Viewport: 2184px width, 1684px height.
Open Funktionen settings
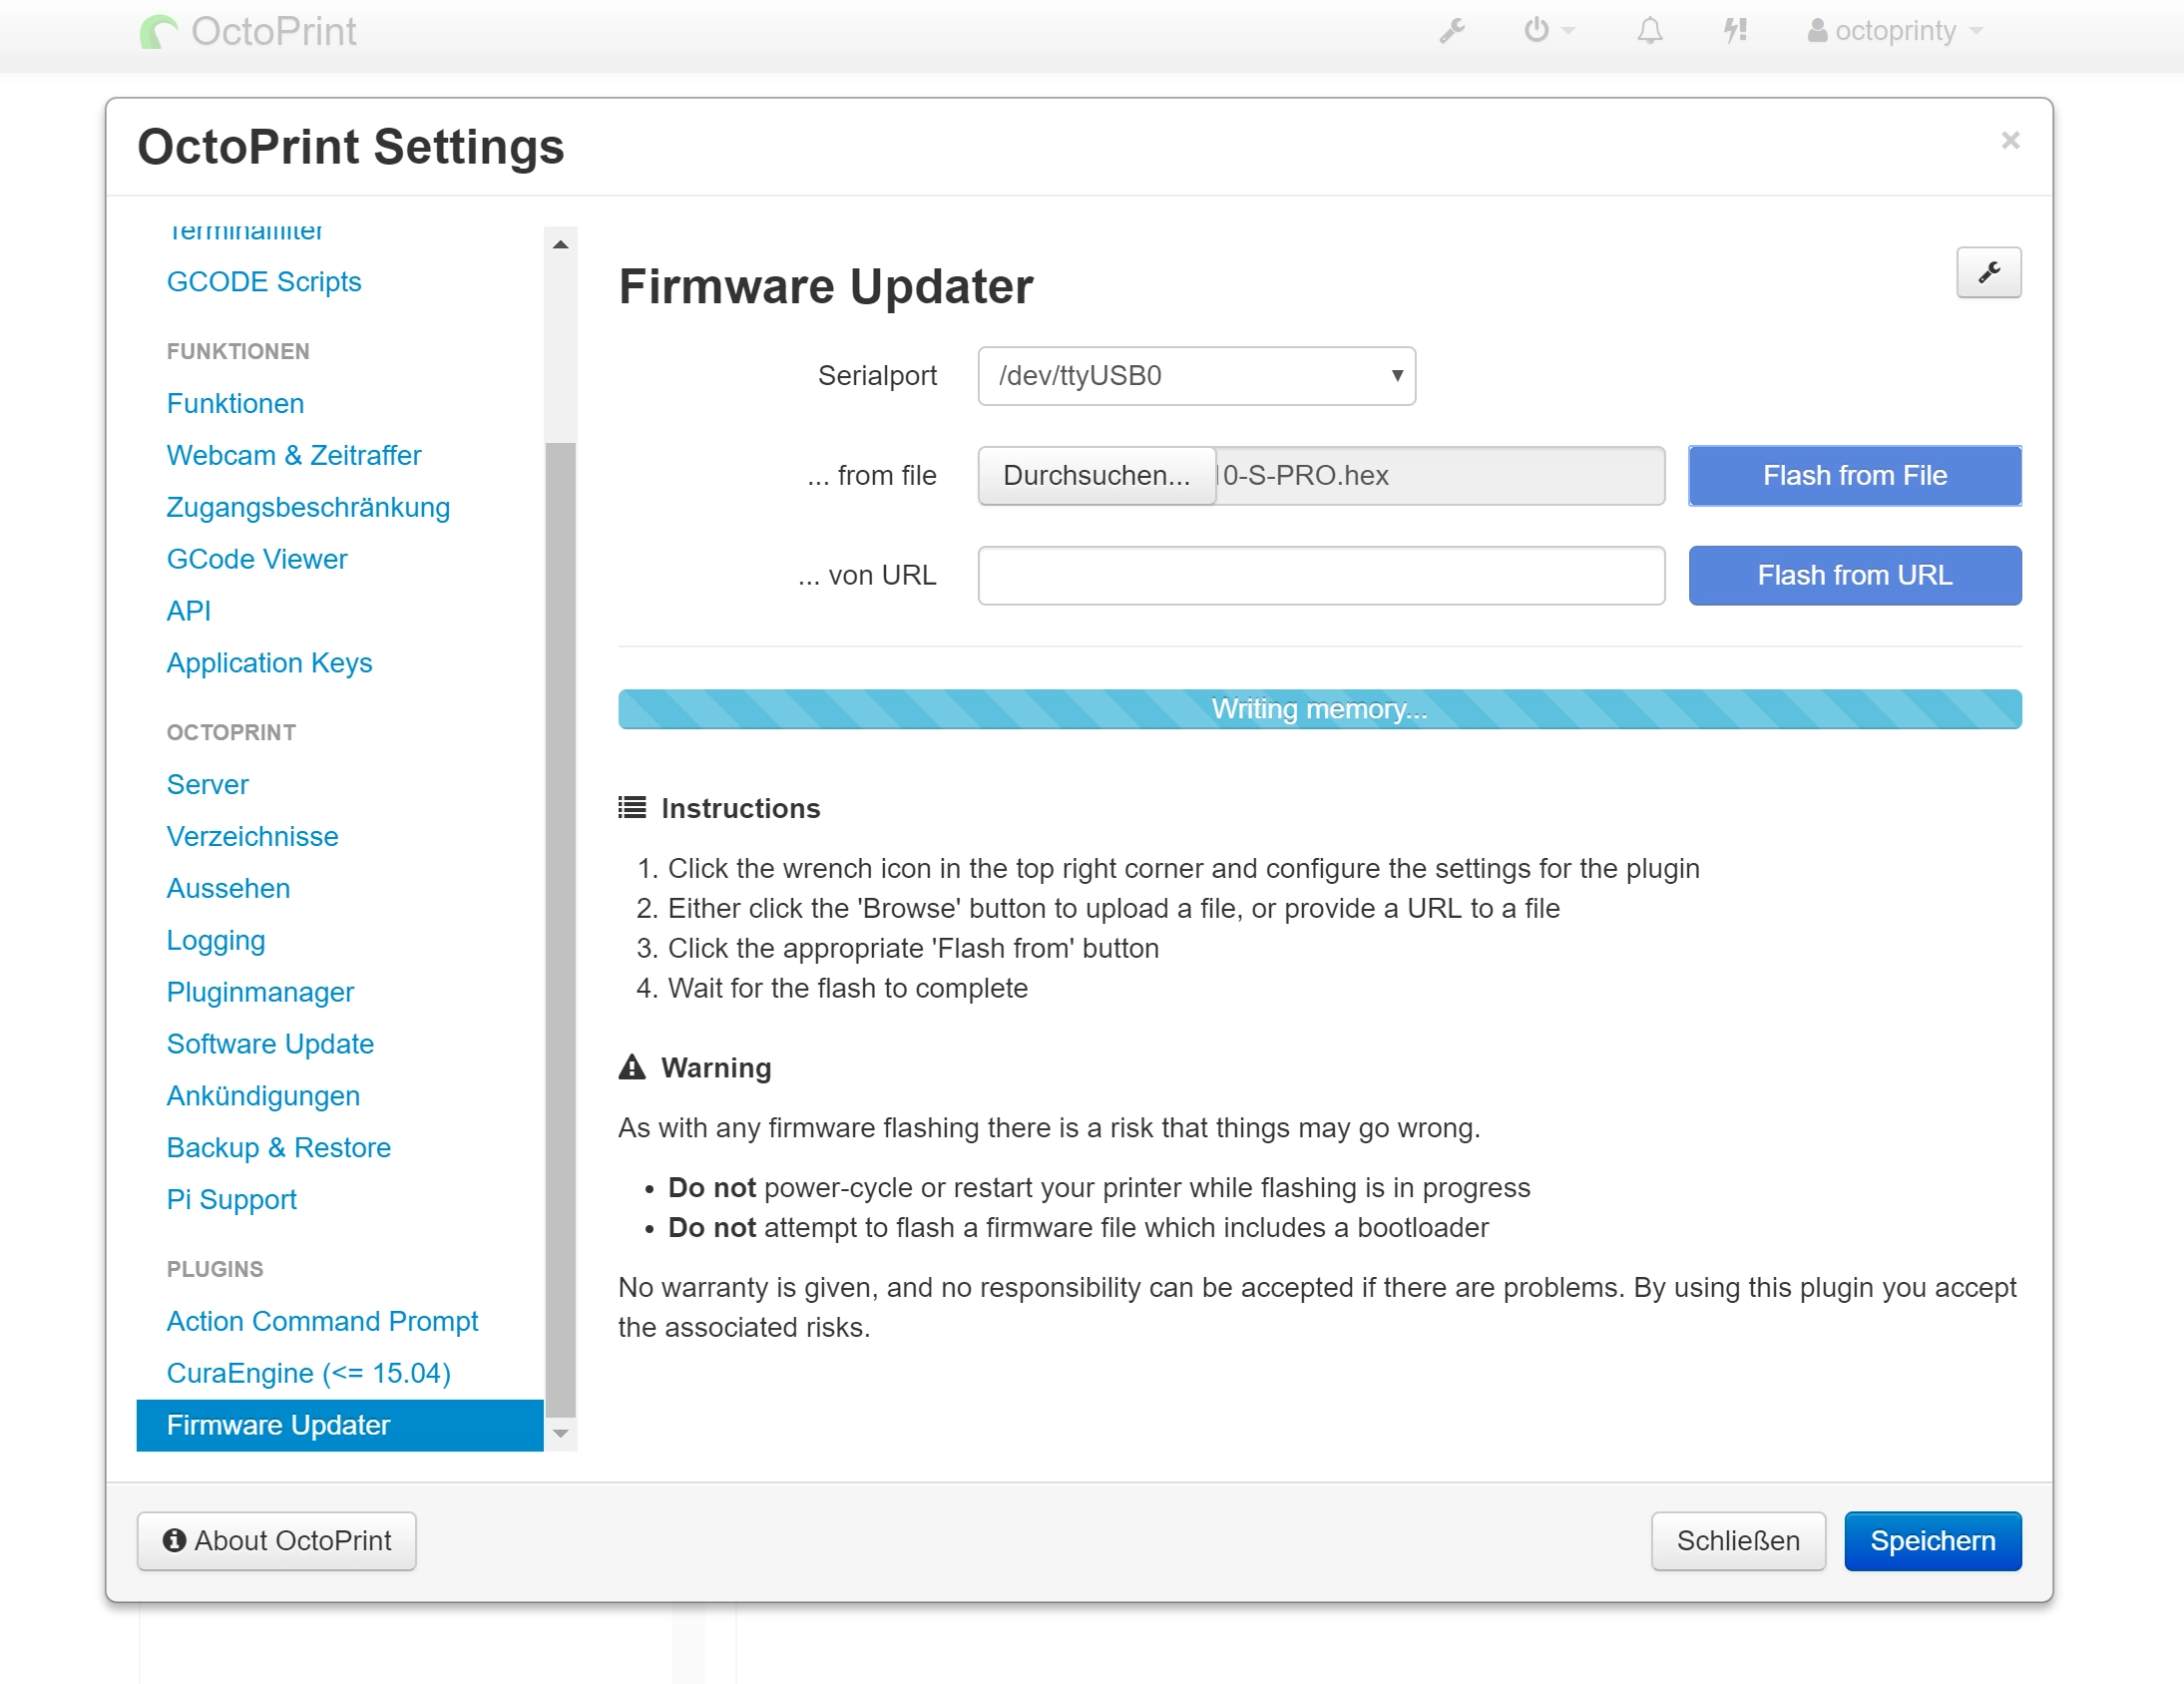point(235,404)
